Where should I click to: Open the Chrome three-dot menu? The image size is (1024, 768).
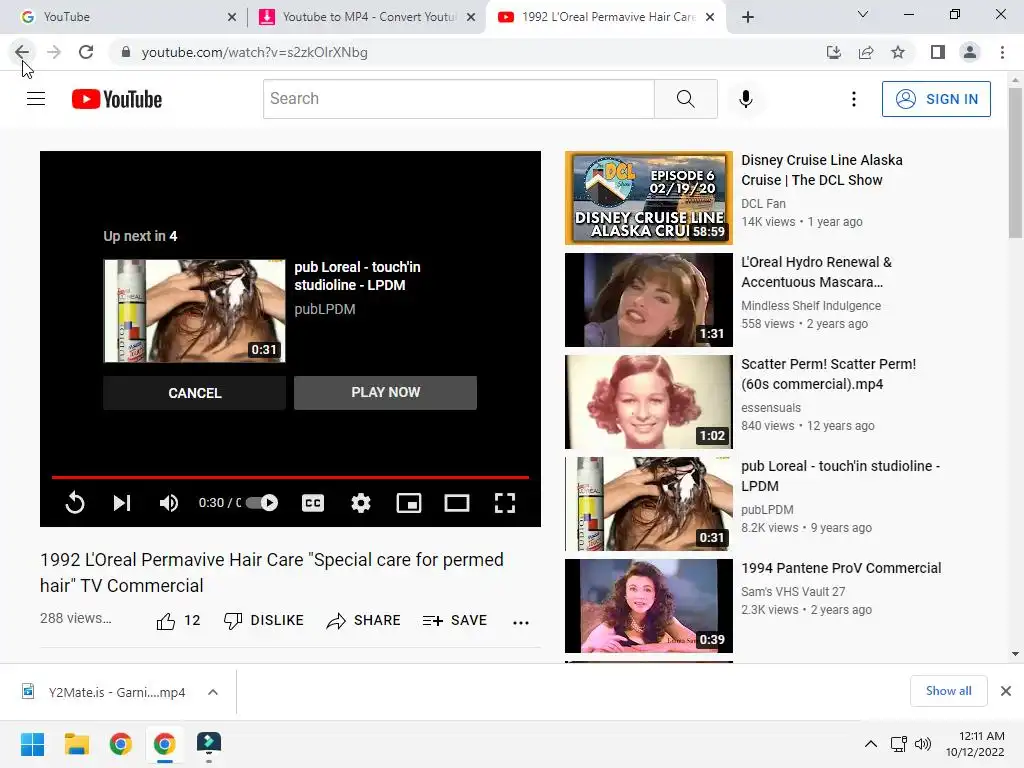point(1002,52)
